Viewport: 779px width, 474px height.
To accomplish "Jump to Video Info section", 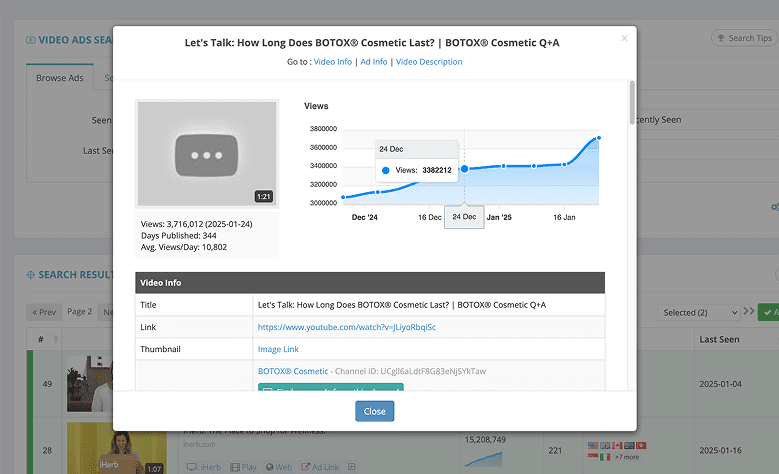I will 333,62.
